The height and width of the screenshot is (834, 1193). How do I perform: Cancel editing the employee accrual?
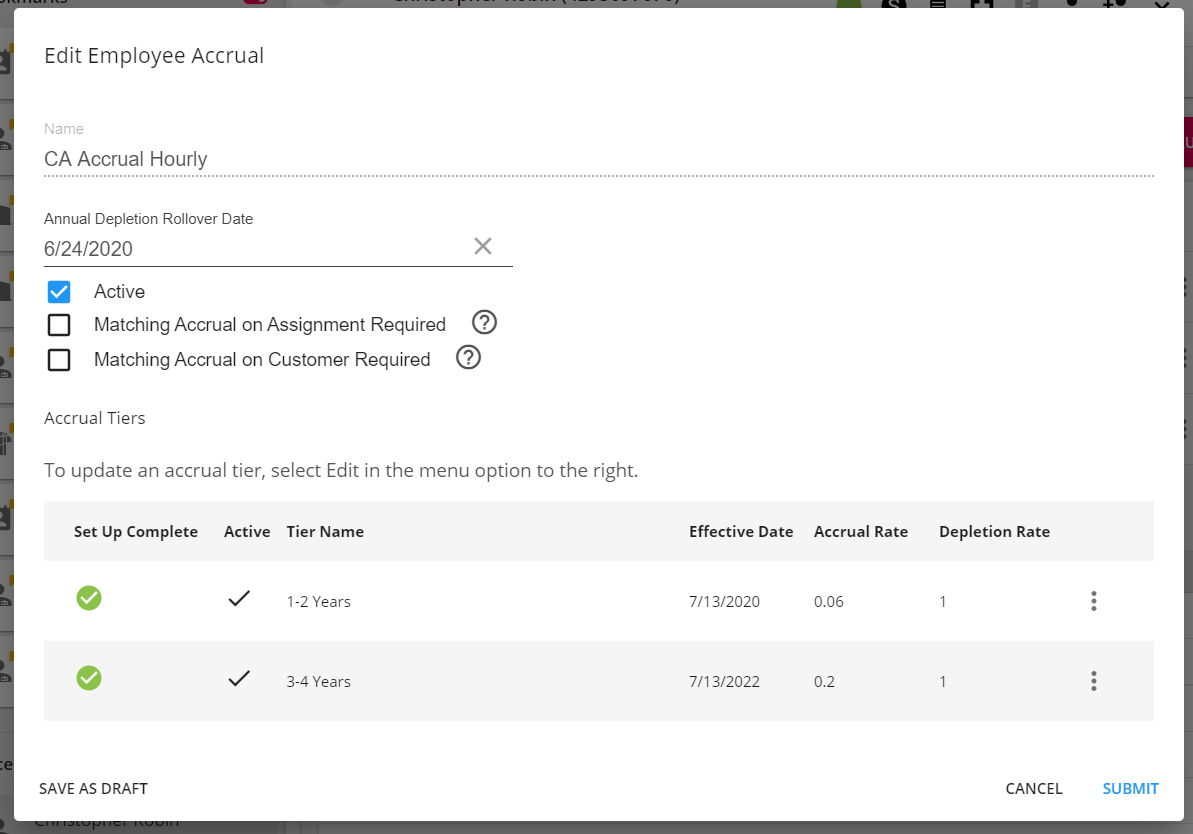[1034, 789]
